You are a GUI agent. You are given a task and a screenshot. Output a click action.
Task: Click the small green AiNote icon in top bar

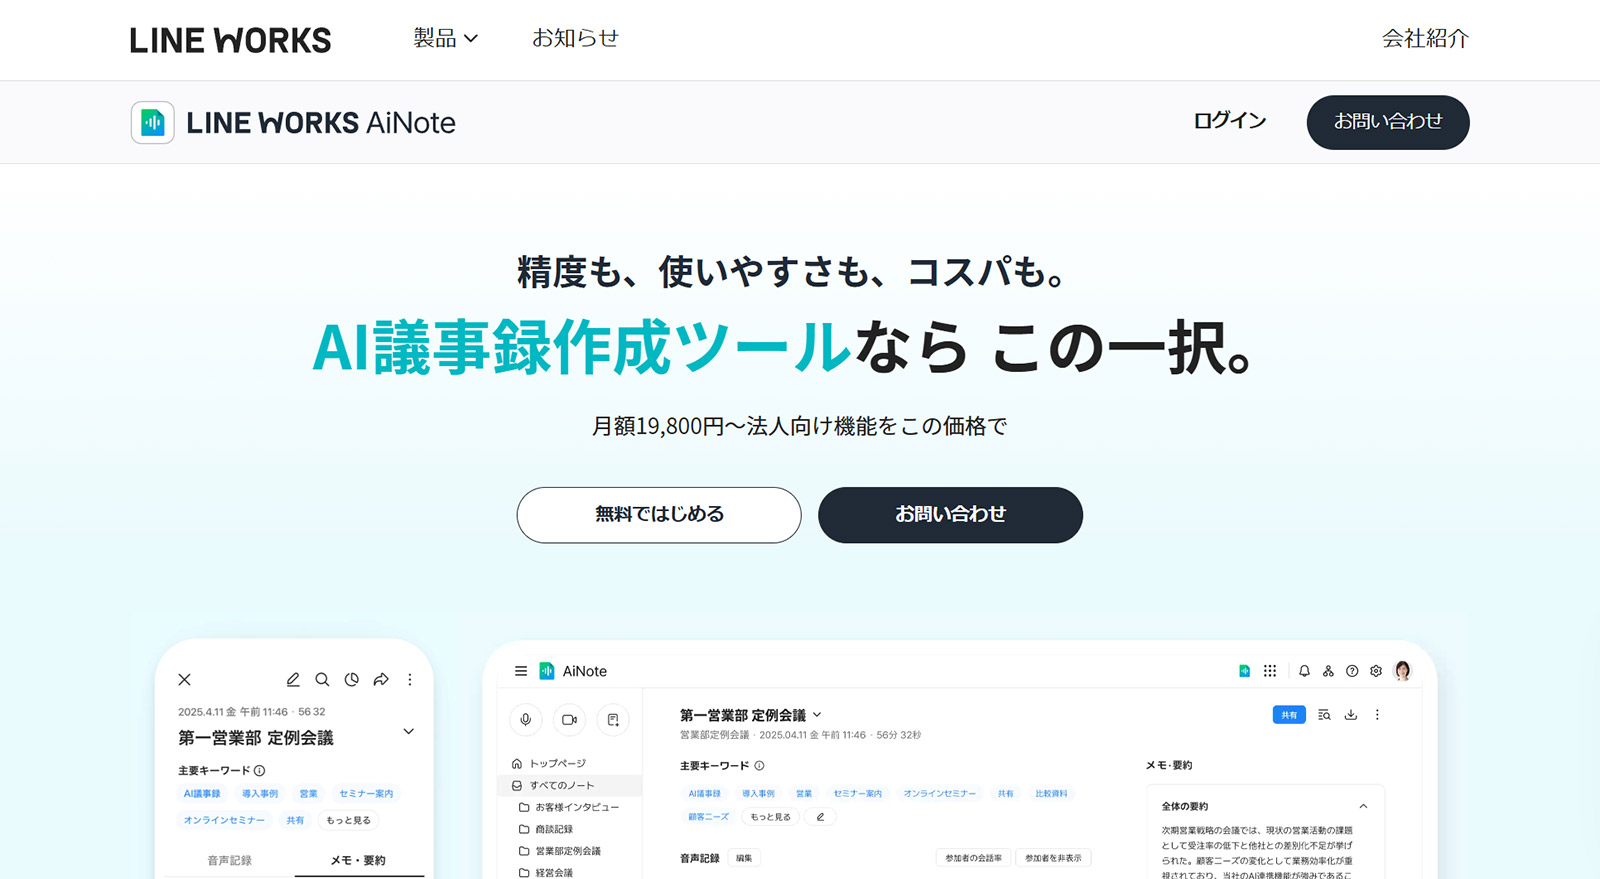click(x=1244, y=671)
